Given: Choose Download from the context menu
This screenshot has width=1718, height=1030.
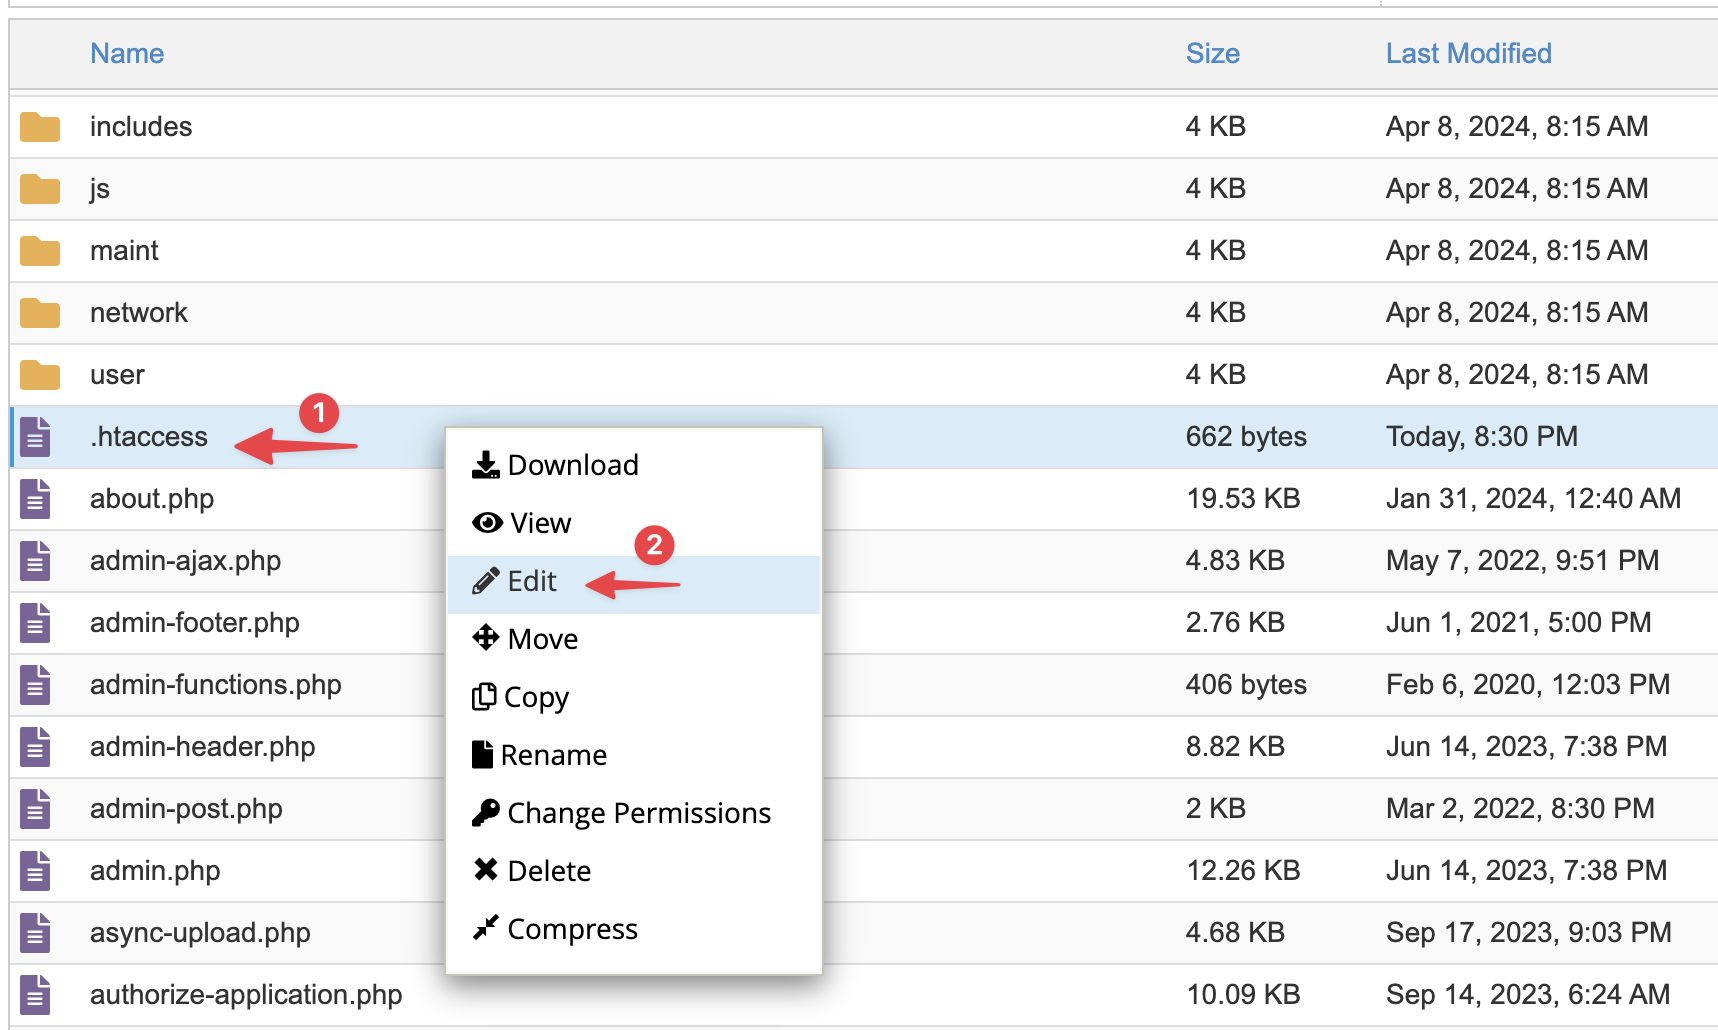Looking at the screenshot, I should coord(634,465).
